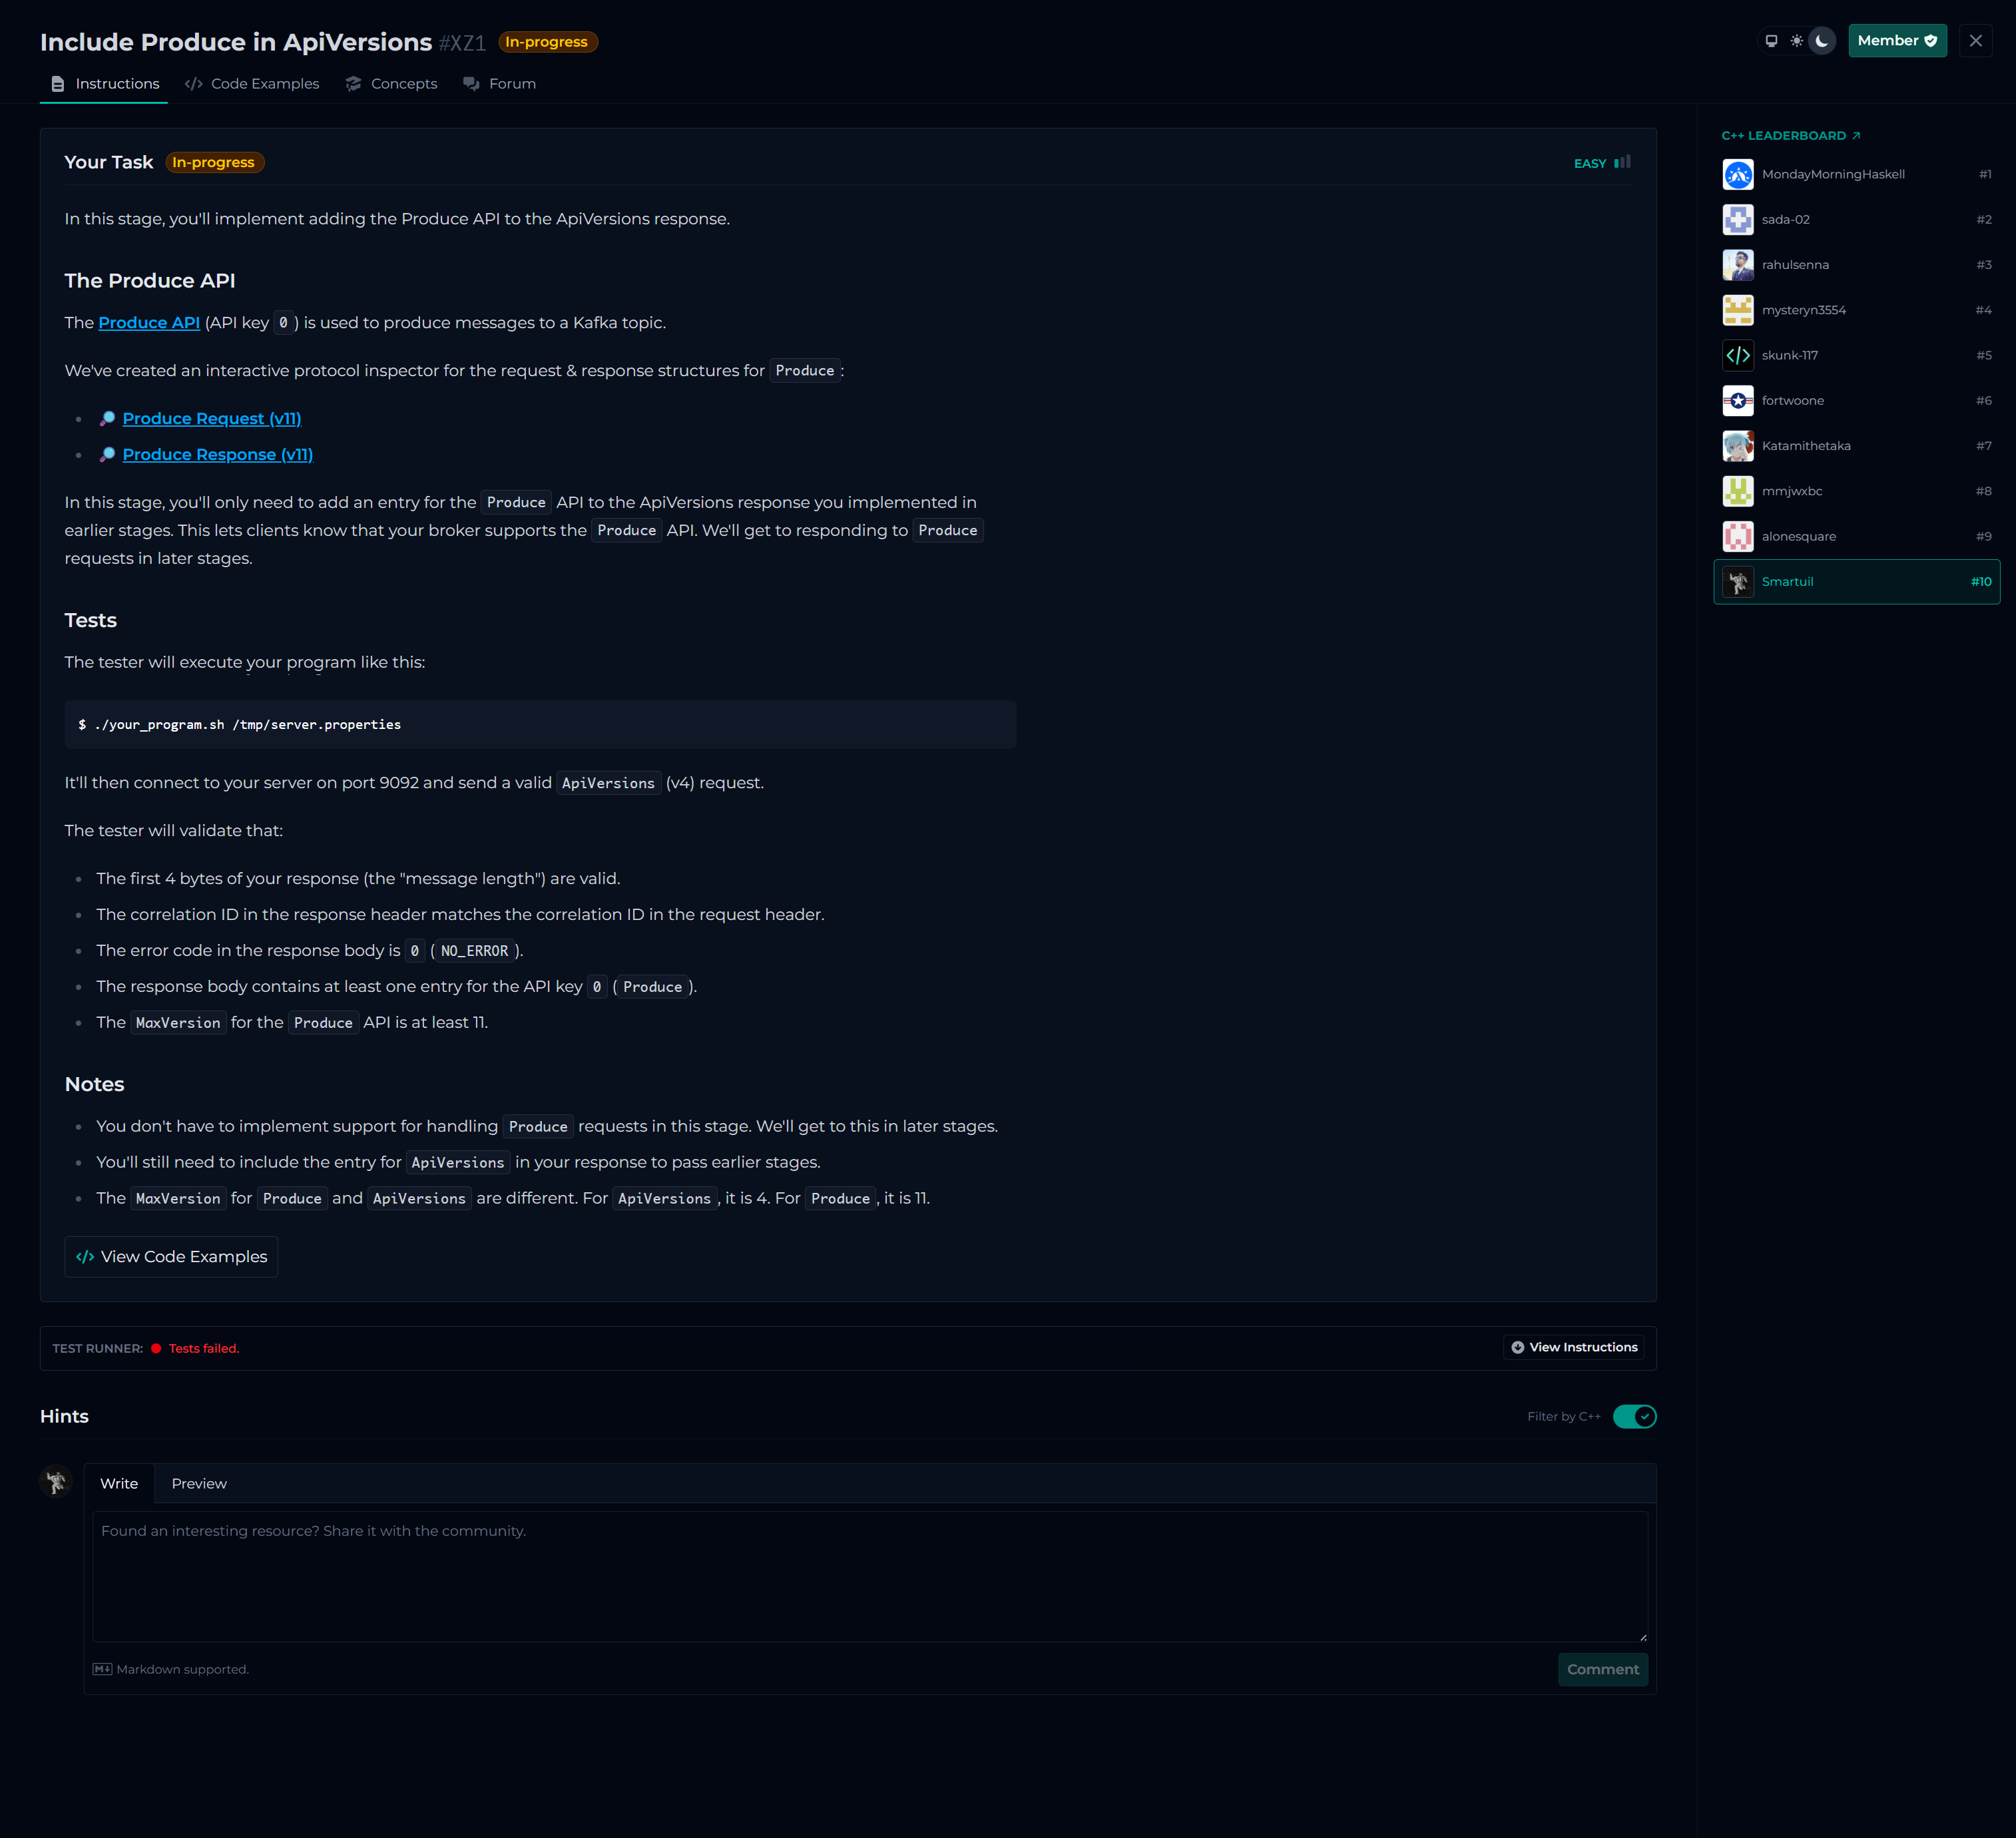This screenshot has height=1838, width=2016.
Task: Open the Produce API documentation link
Action: tap(149, 323)
